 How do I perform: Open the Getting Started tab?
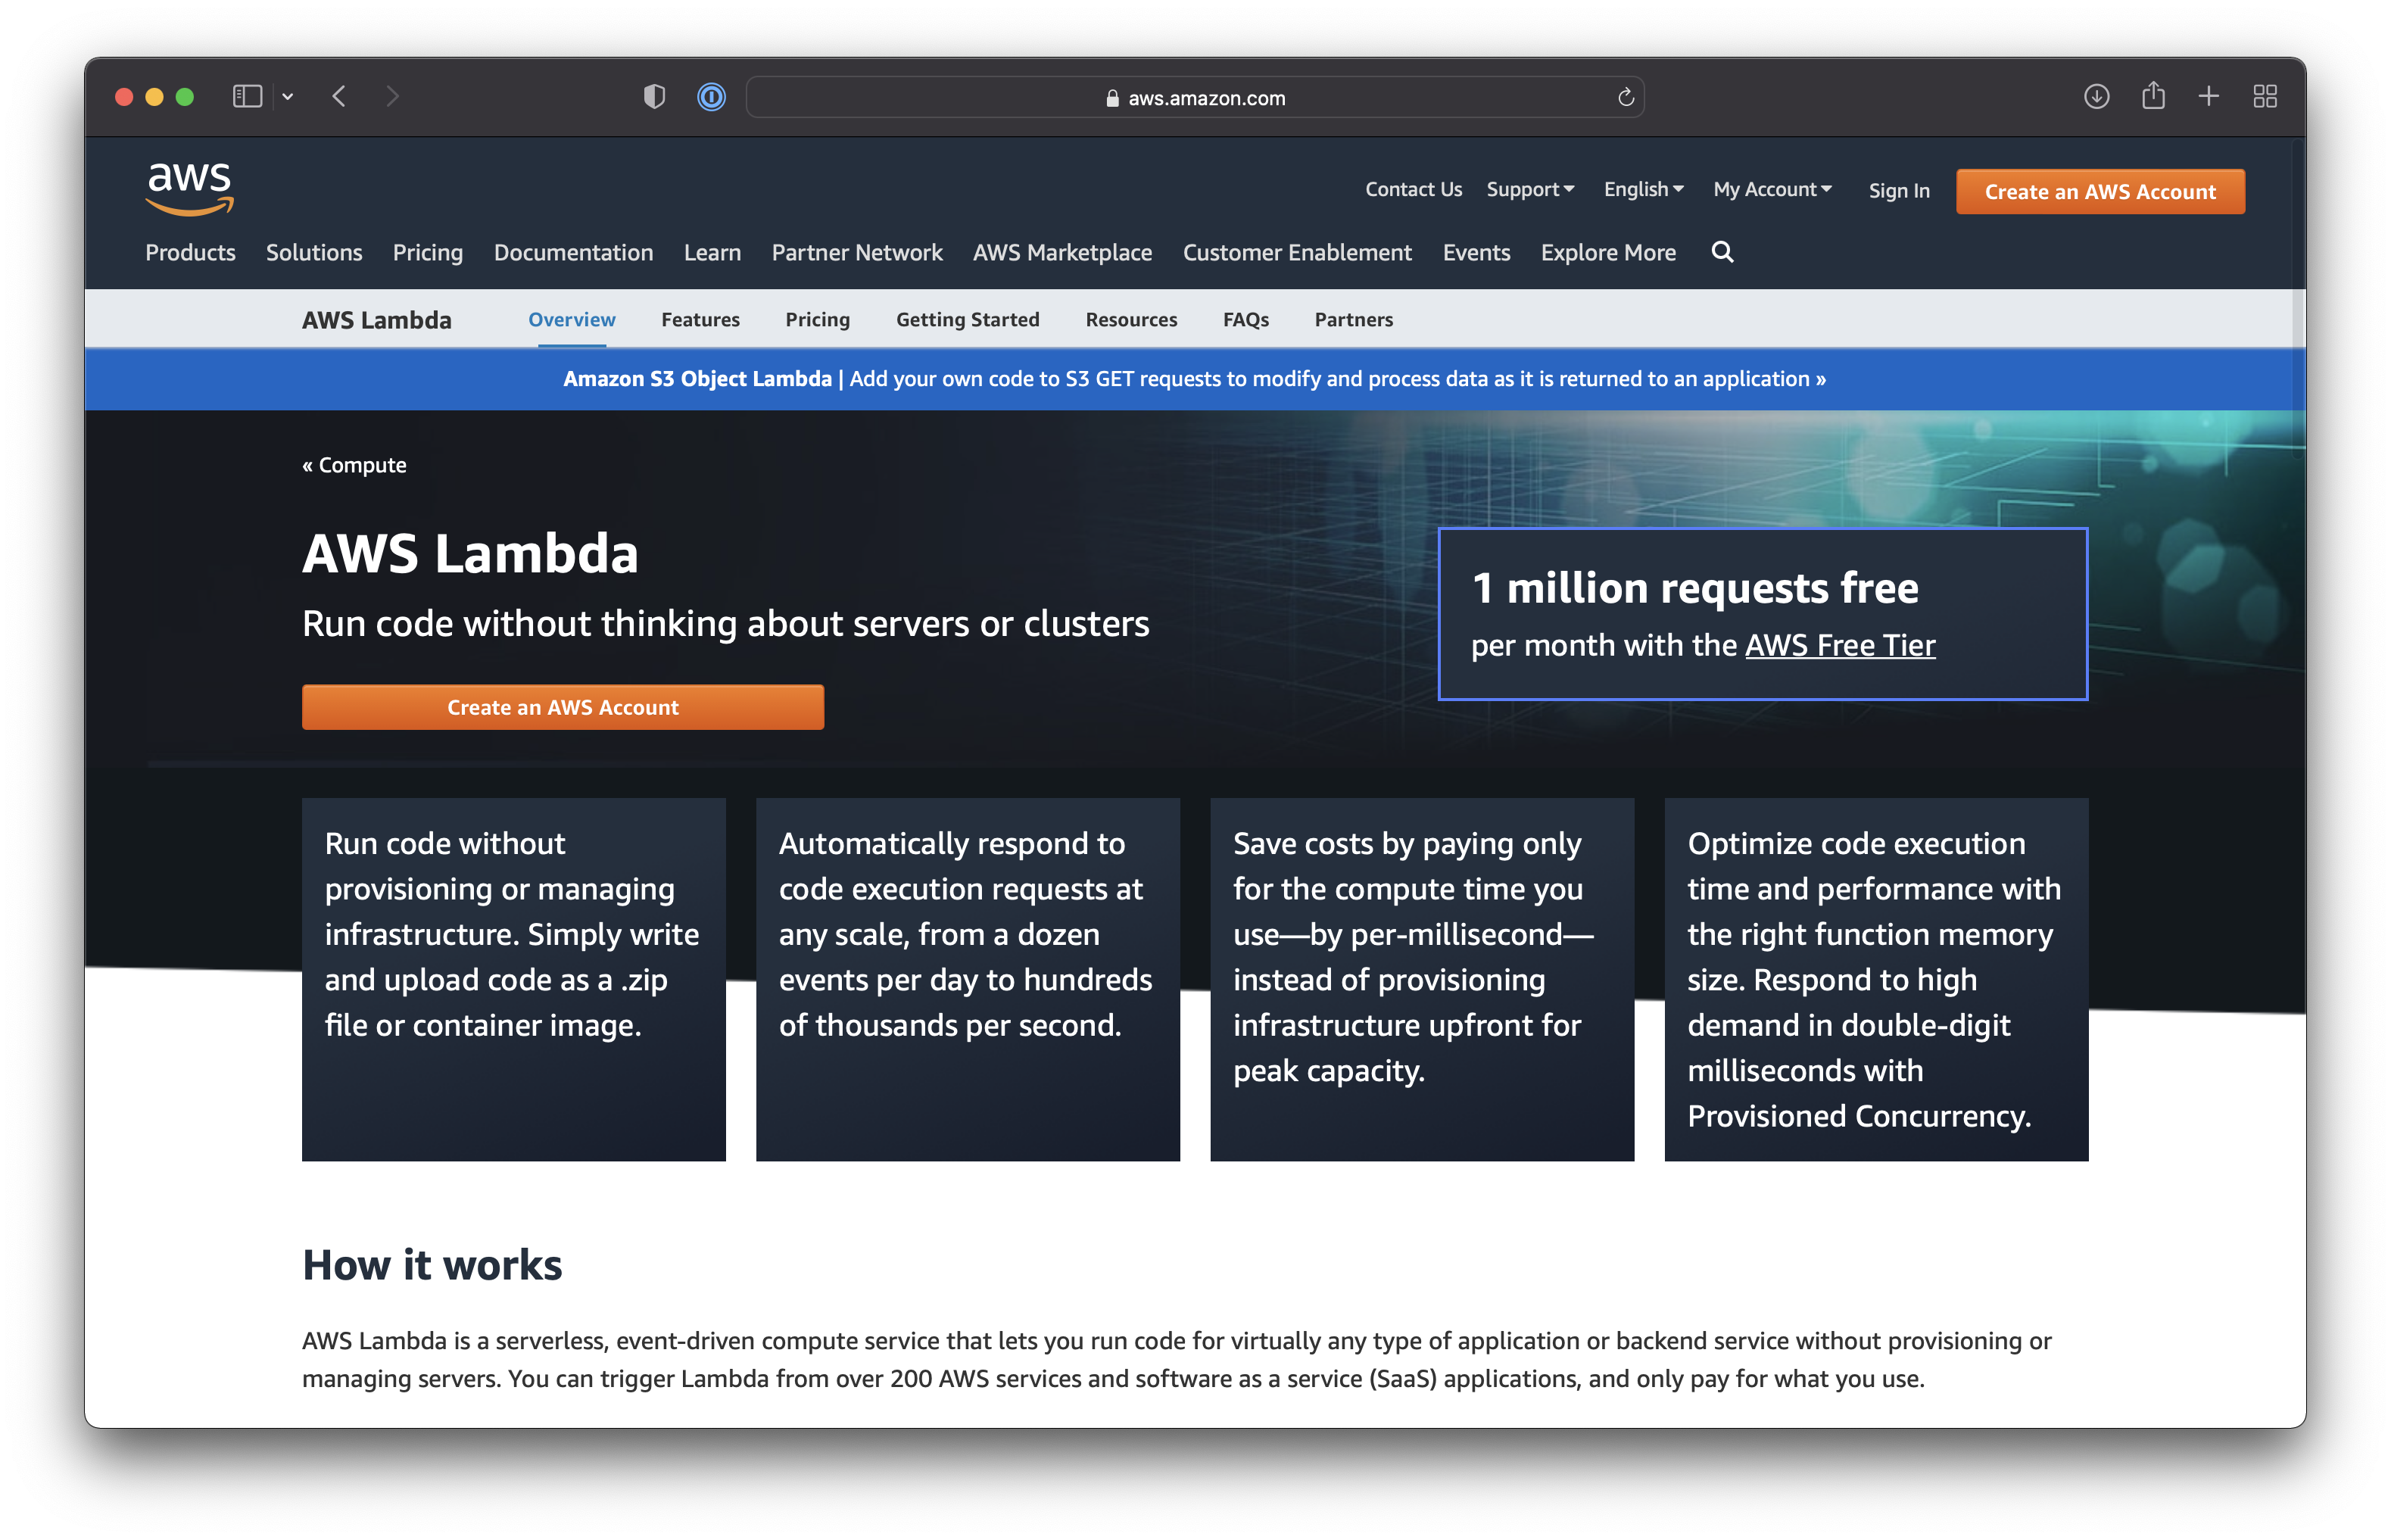[x=967, y=320]
